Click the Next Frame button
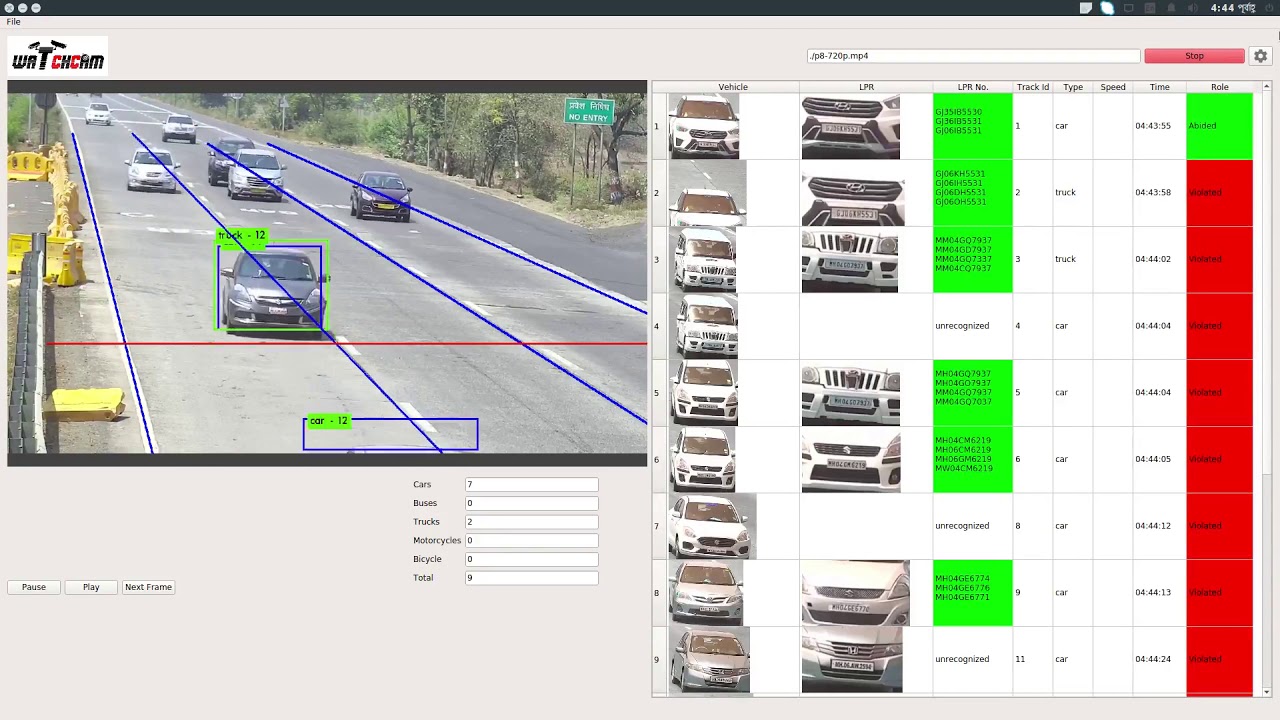This screenshot has height=720, width=1280. click(x=148, y=587)
